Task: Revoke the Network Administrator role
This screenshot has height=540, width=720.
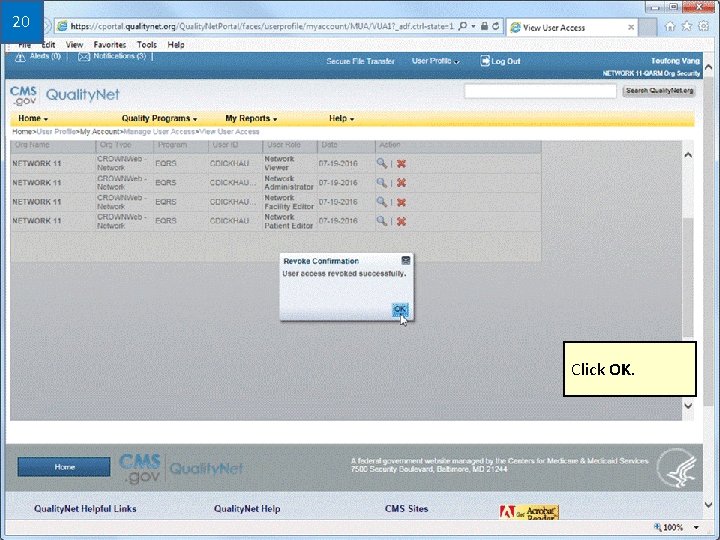Action: pyautogui.click(x=401, y=183)
